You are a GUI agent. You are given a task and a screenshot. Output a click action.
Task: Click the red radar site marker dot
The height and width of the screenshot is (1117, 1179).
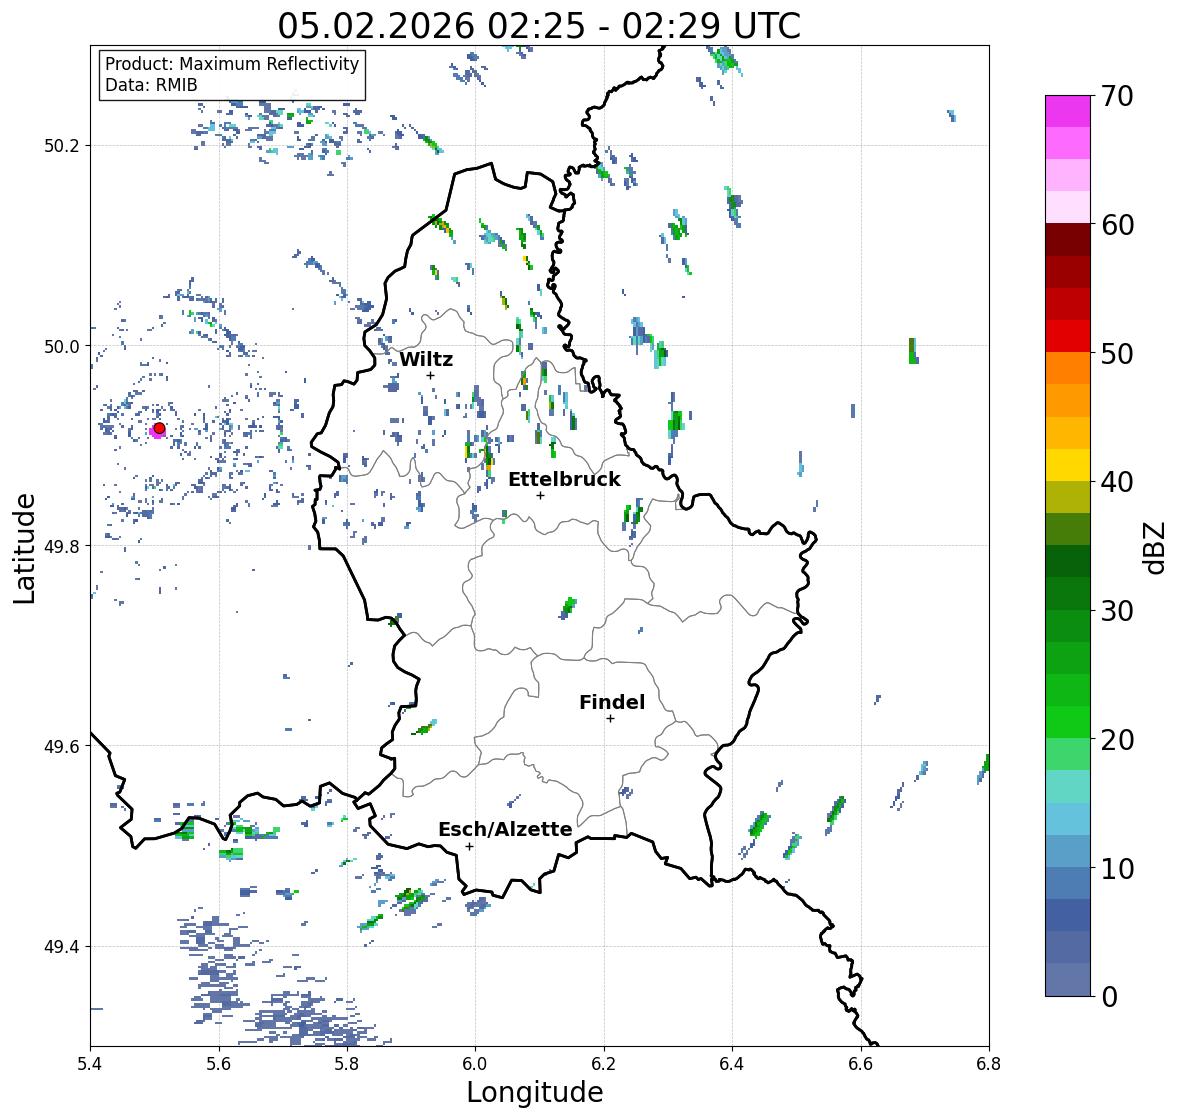pos(159,428)
